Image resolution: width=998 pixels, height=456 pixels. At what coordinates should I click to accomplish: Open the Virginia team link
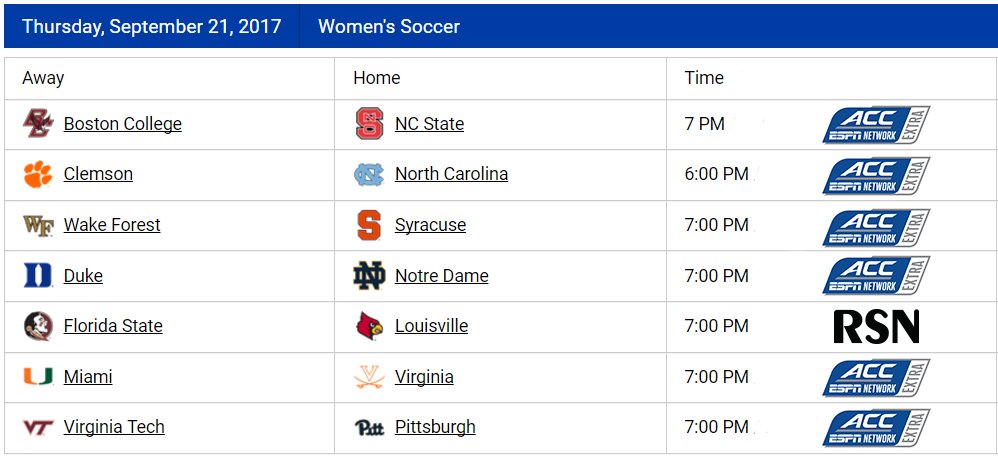pos(425,377)
